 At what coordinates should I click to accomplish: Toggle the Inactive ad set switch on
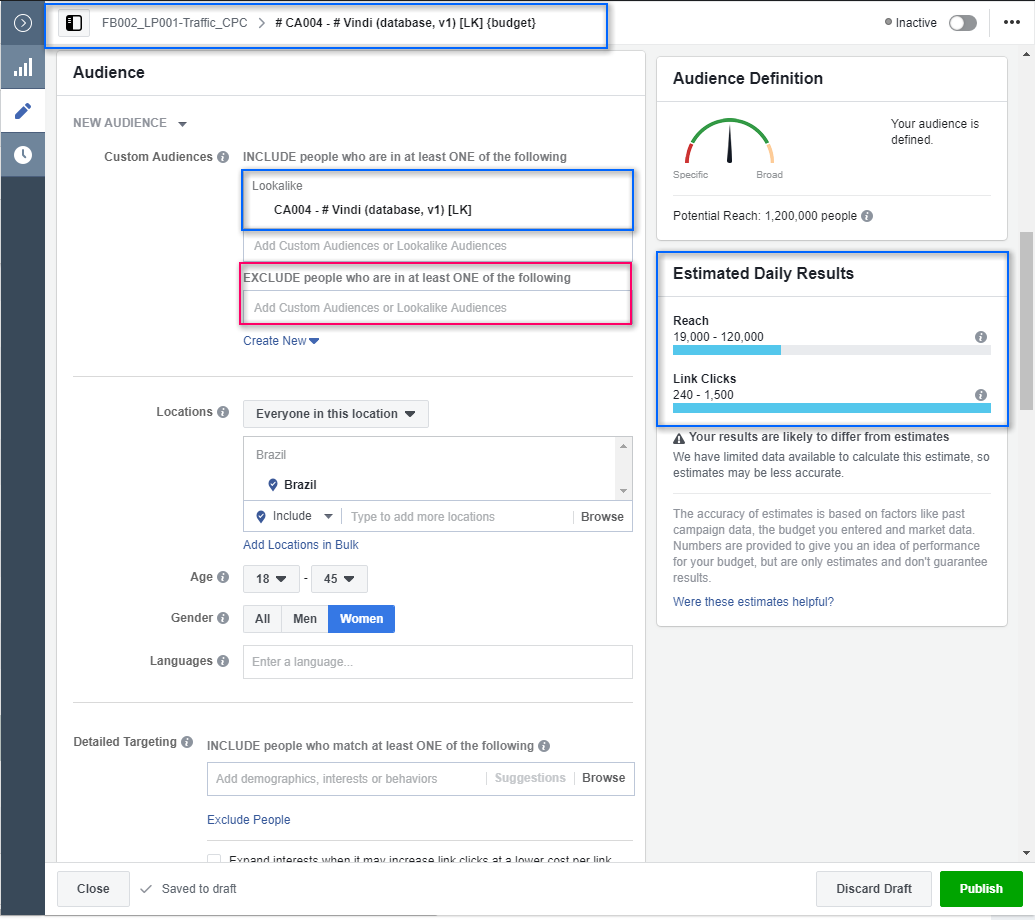[x=962, y=23]
